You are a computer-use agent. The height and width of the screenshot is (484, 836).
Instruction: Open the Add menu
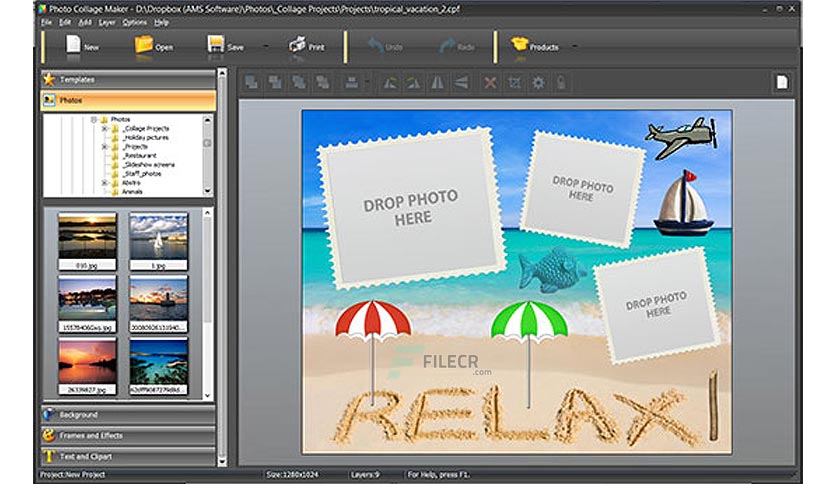pos(85,22)
